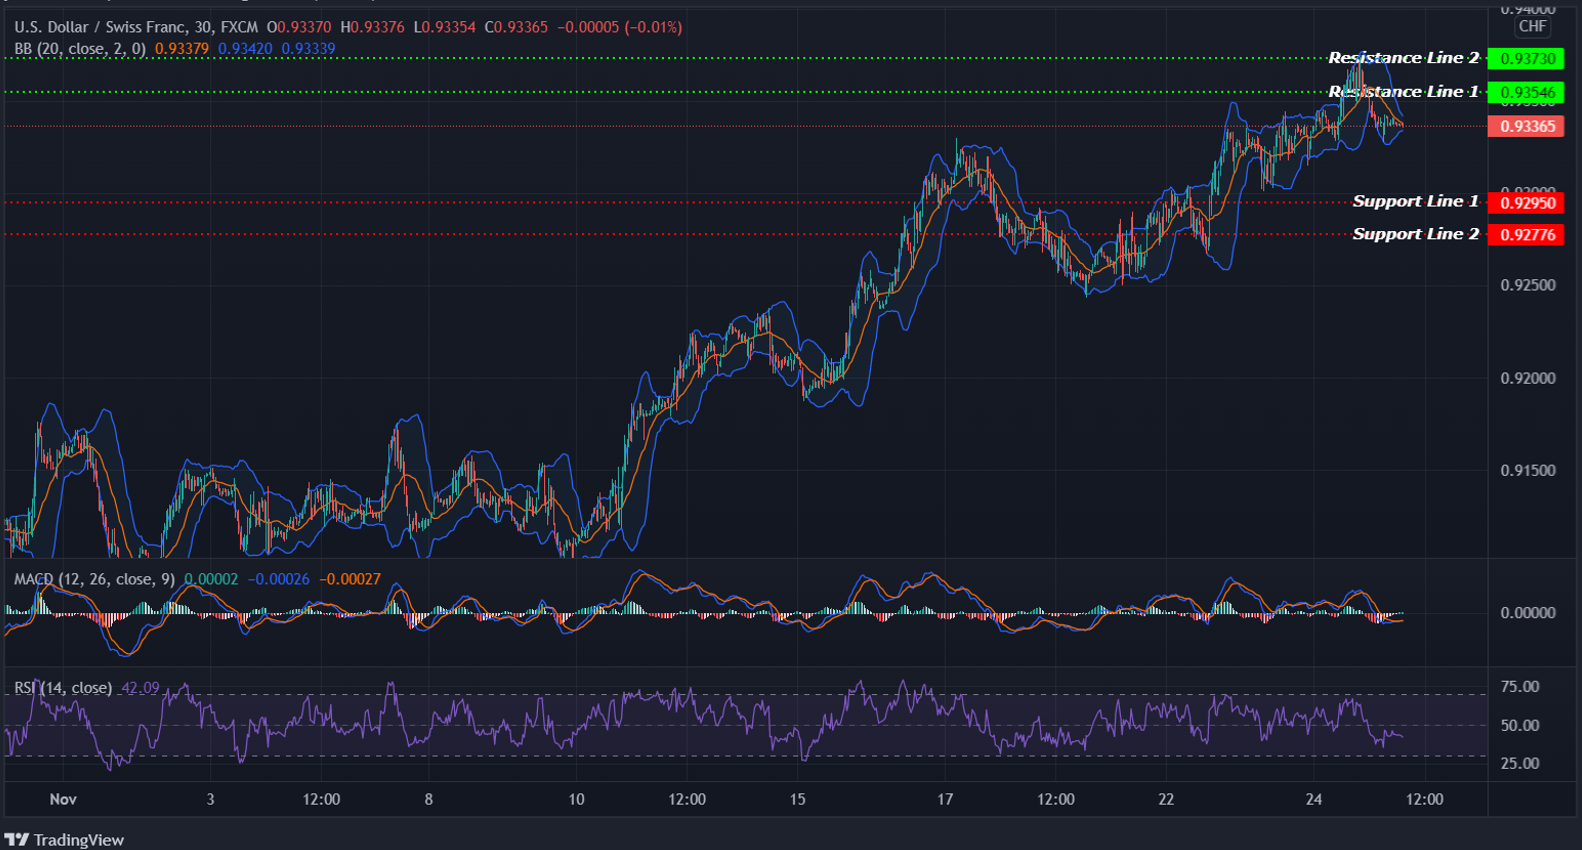Click the open price value O0.93370
This screenshot has height=850, width=1582.
[299, 27]
